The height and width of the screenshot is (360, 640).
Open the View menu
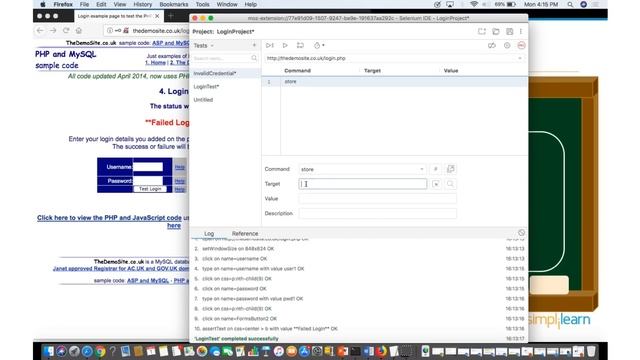pos(120,4)
